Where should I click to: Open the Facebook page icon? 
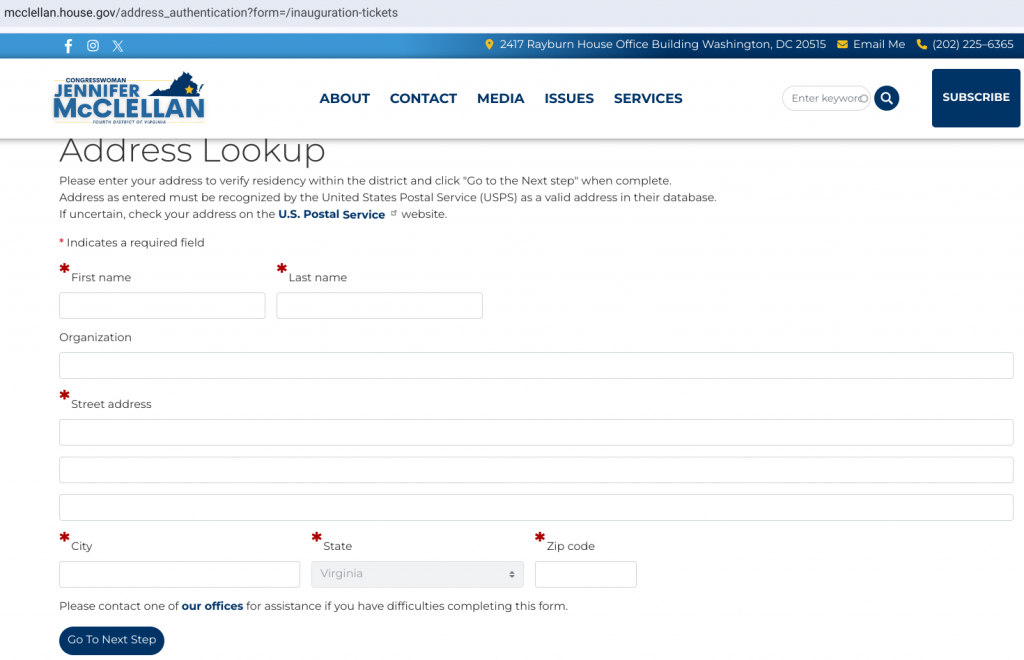68,46
